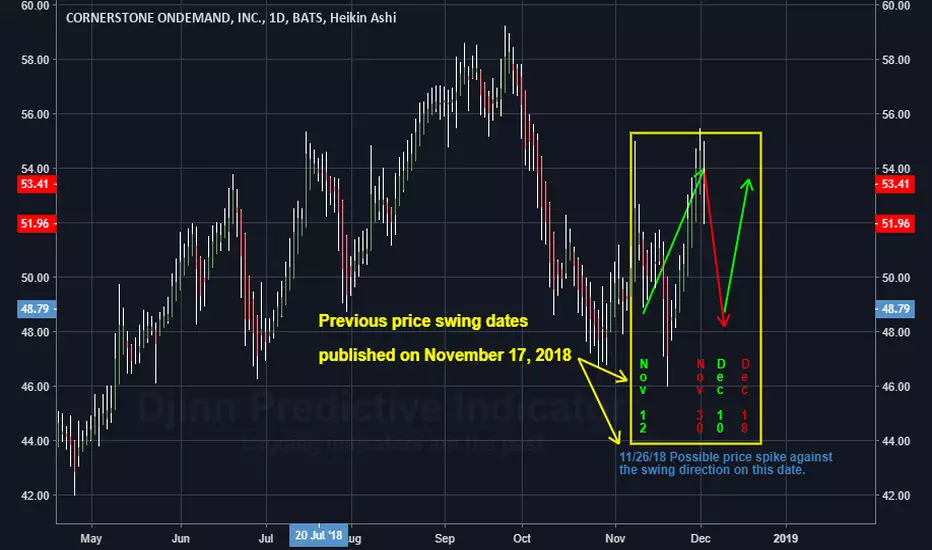Click the 'Jul' label on the time axis
The width and height of the screenshot is (932, 550).
(x=266, y=538)
